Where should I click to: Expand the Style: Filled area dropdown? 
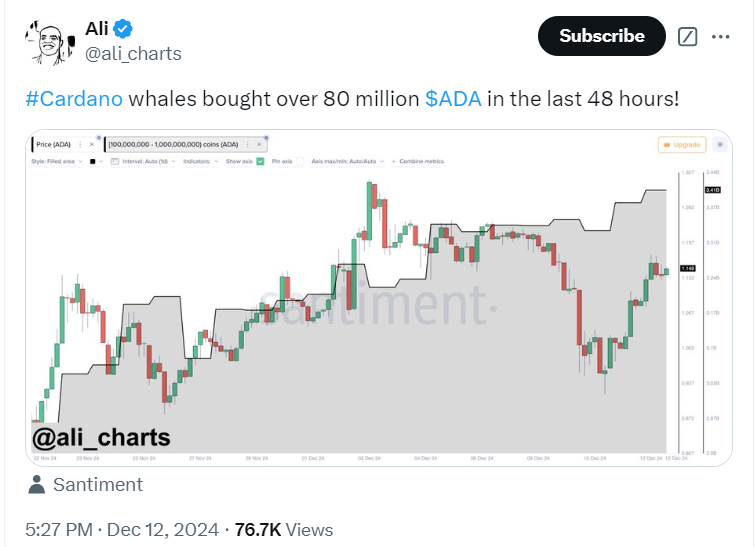tap(57, 161)
